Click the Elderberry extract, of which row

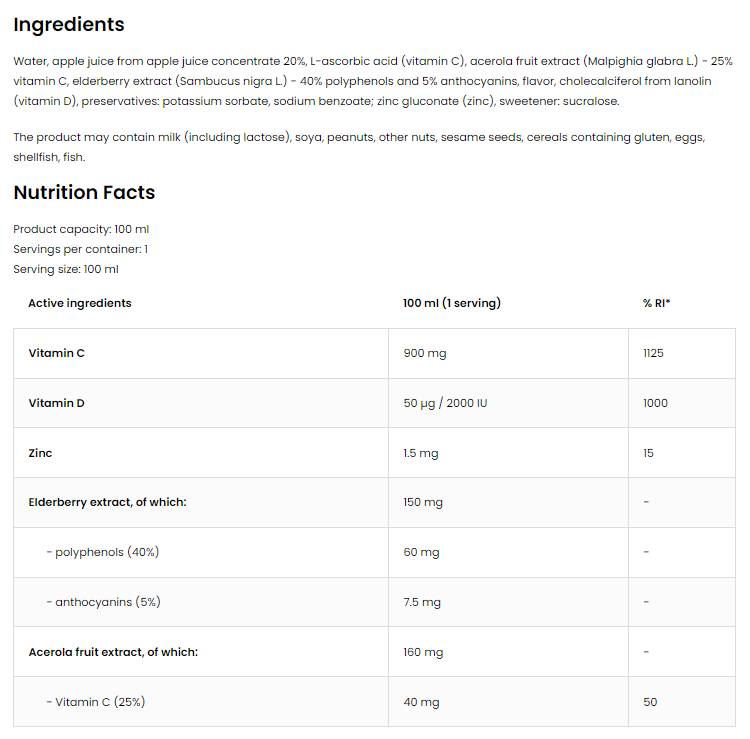107,502
